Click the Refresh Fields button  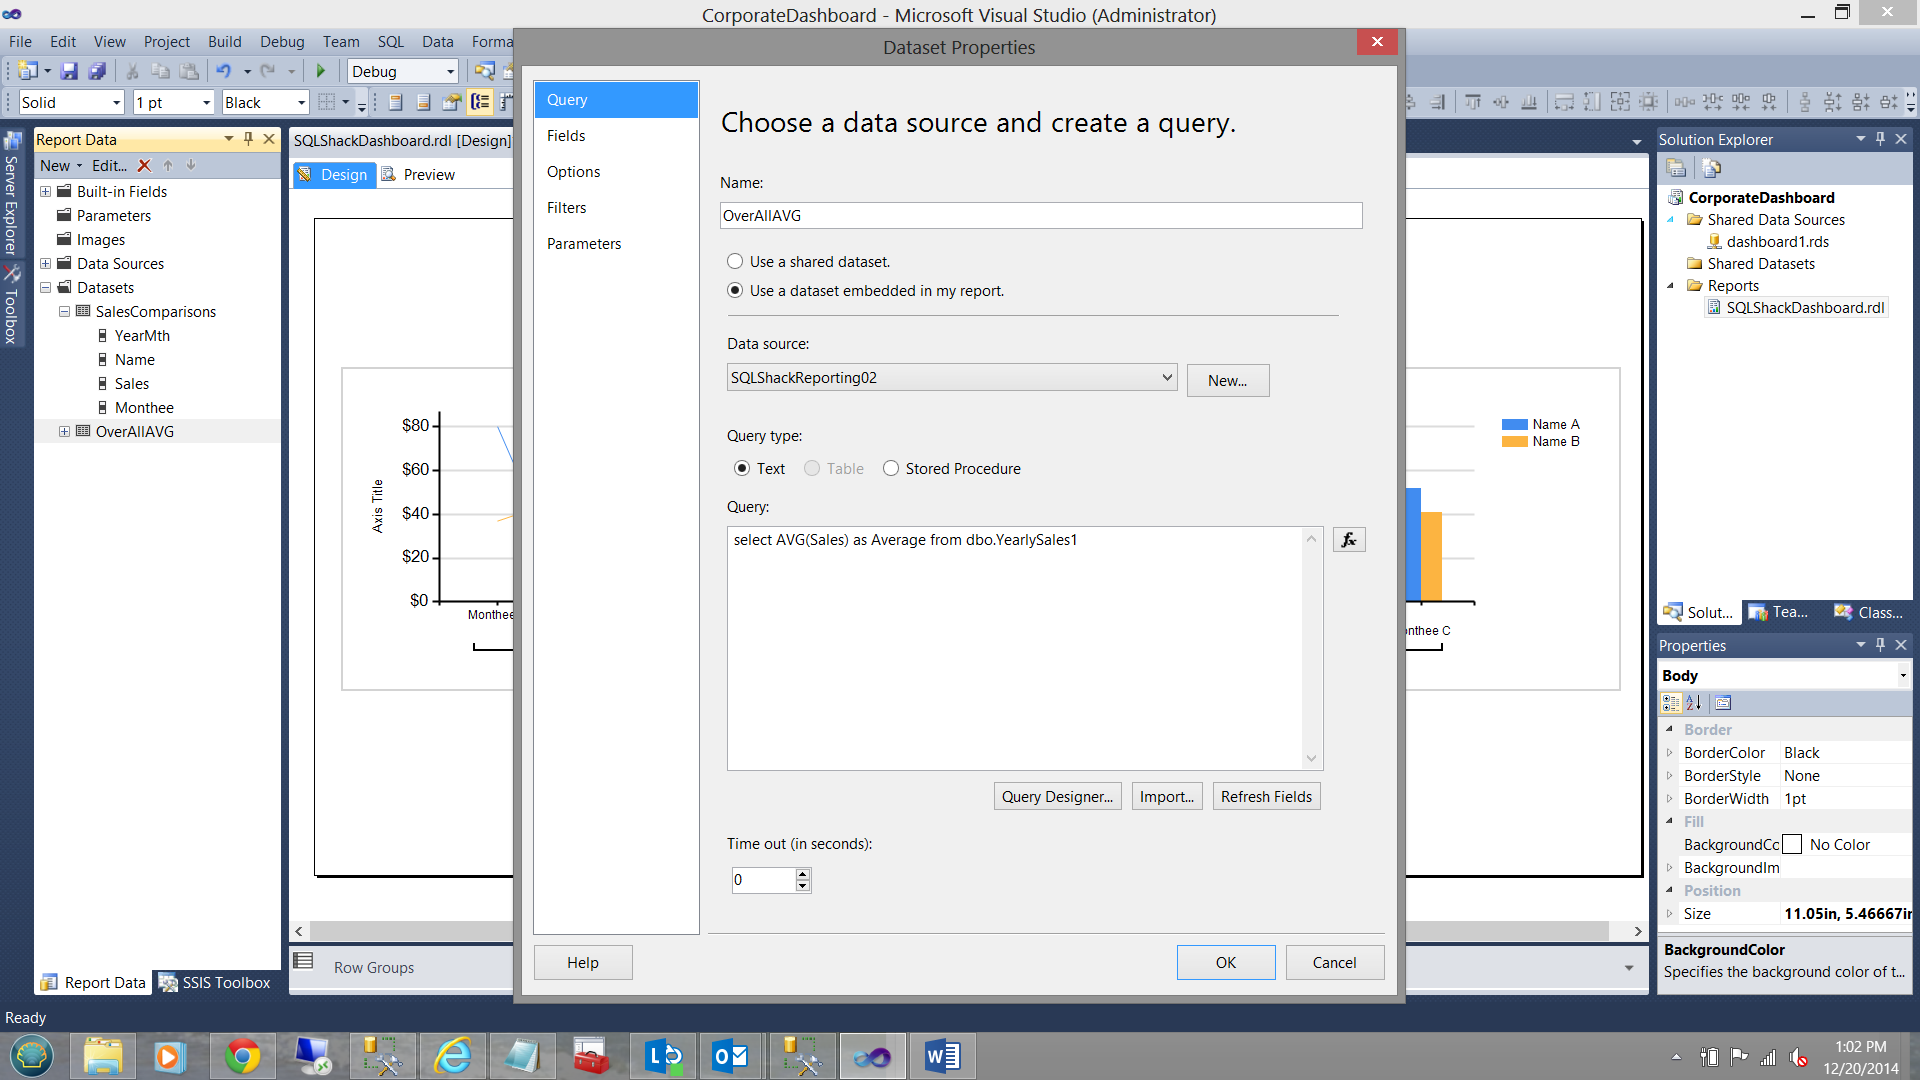tap(1265, 796)
